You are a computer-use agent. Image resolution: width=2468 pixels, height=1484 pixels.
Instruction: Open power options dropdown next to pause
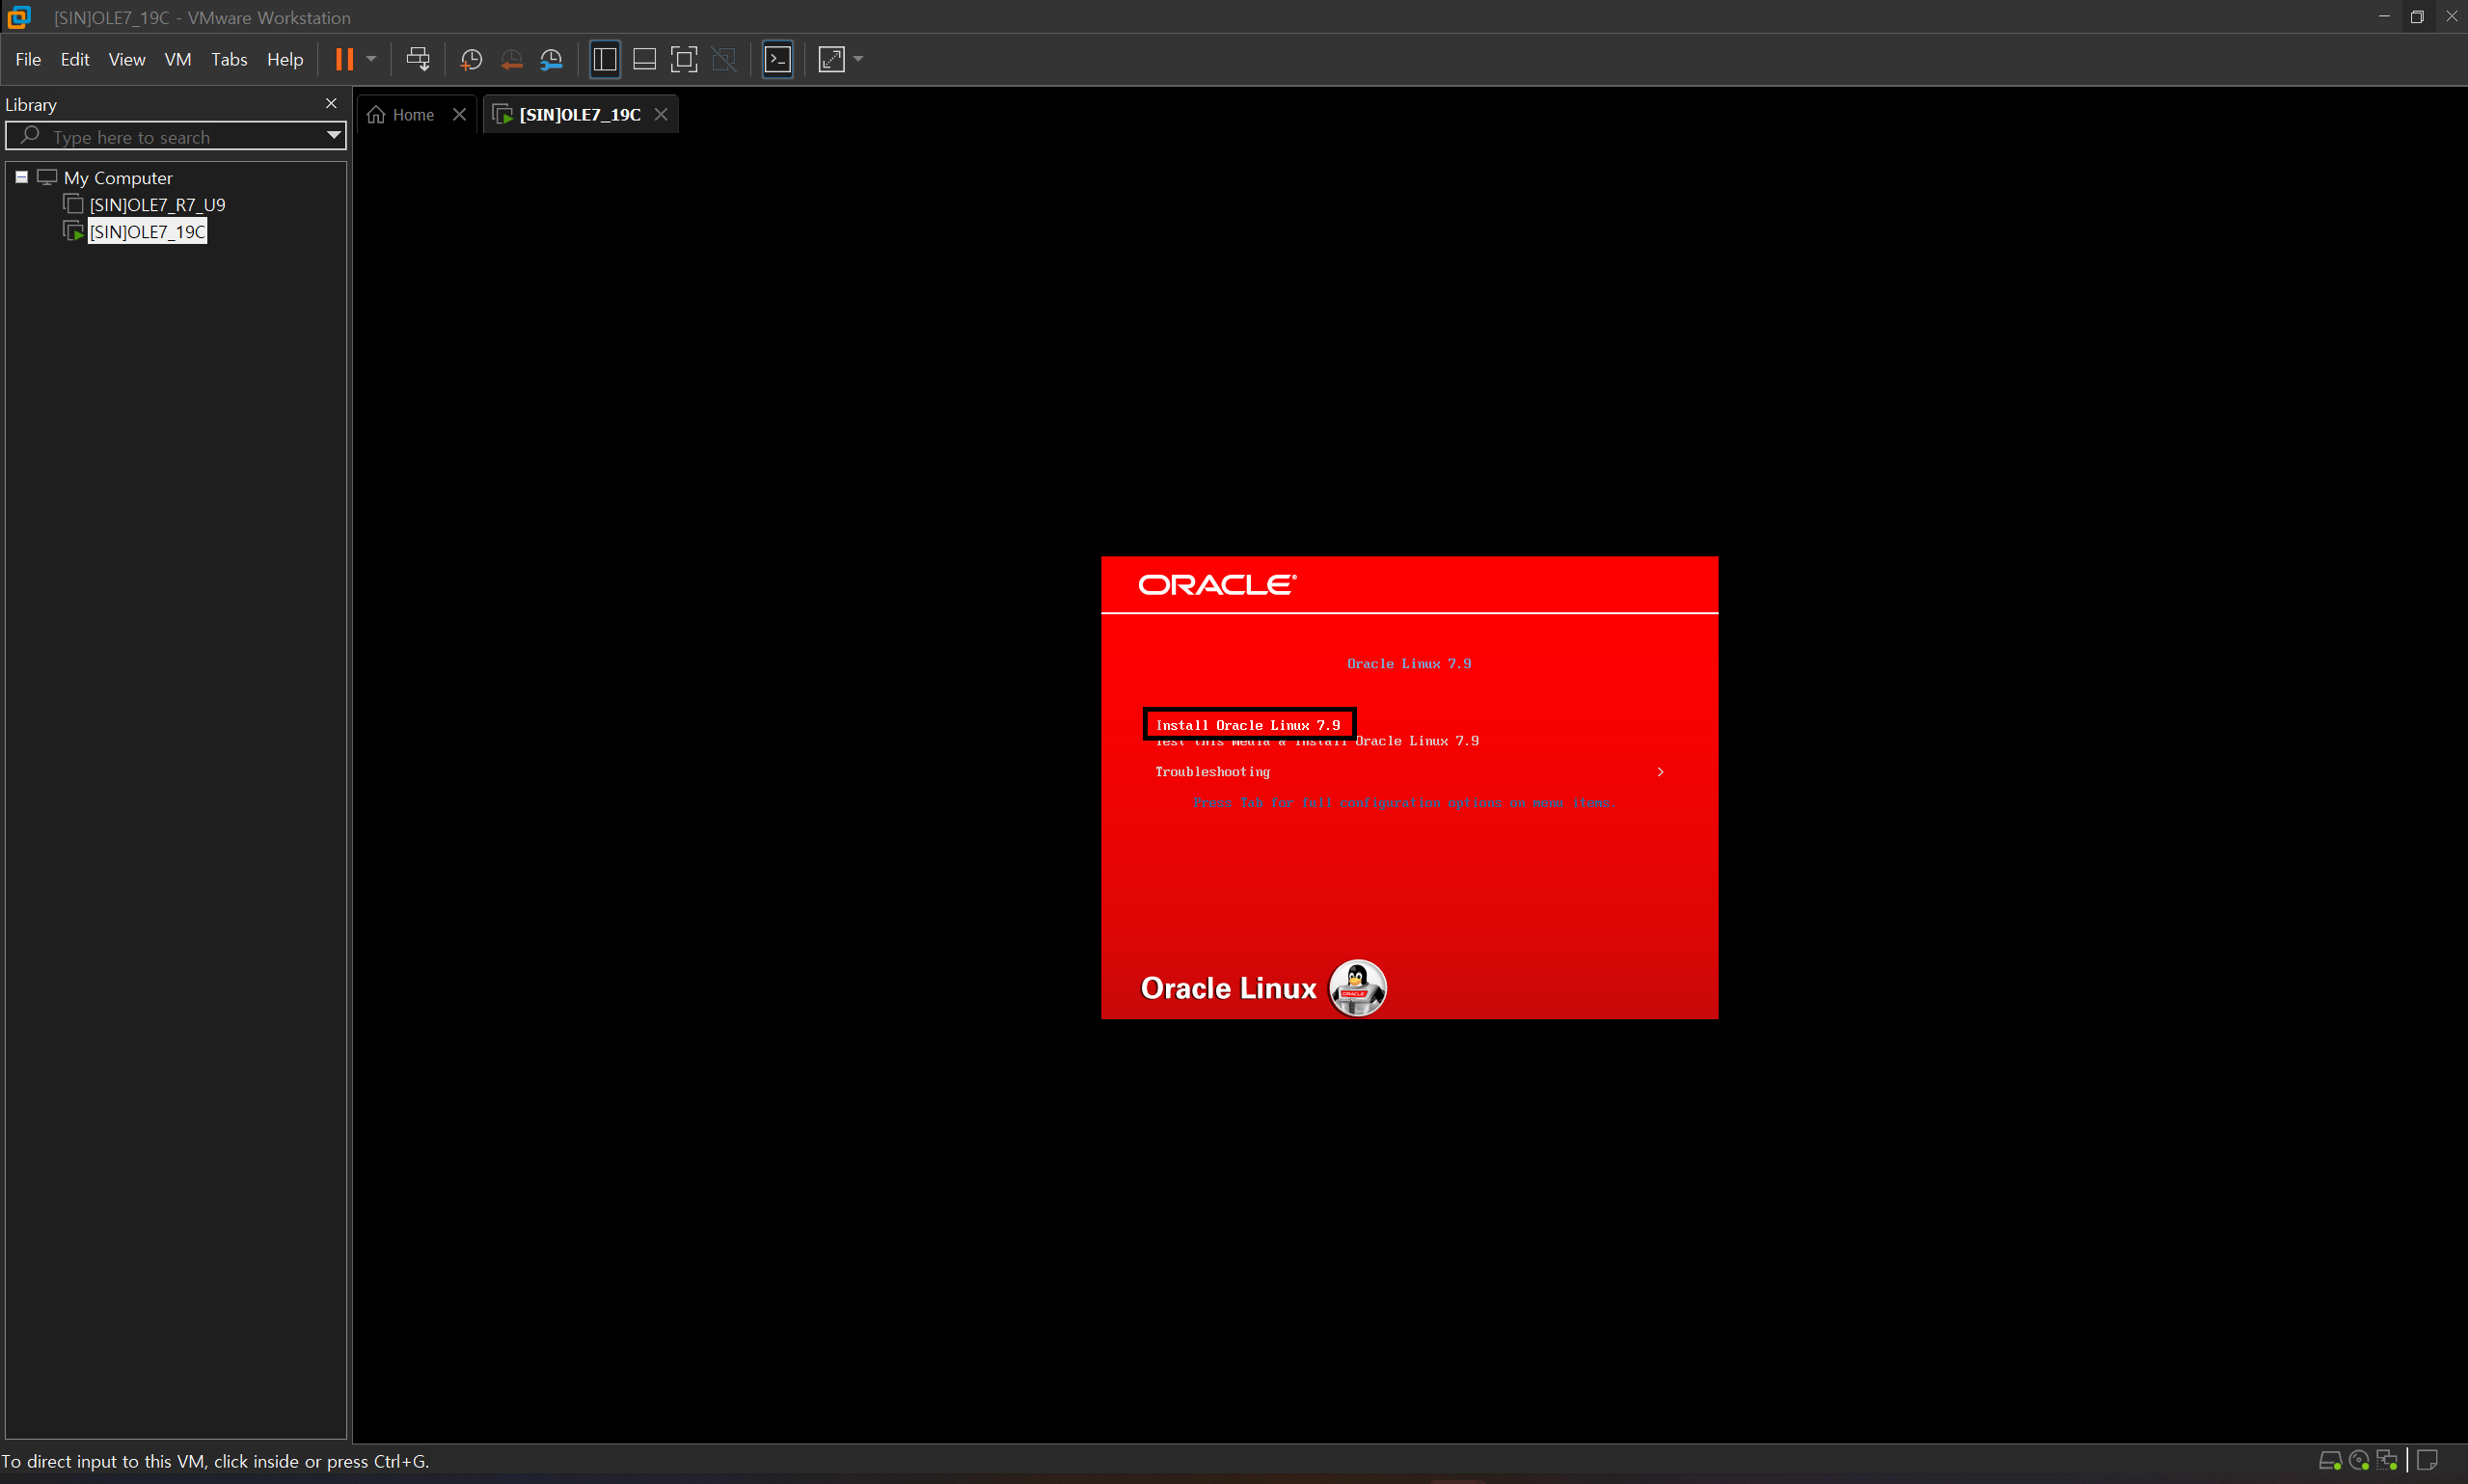(371, 59)
